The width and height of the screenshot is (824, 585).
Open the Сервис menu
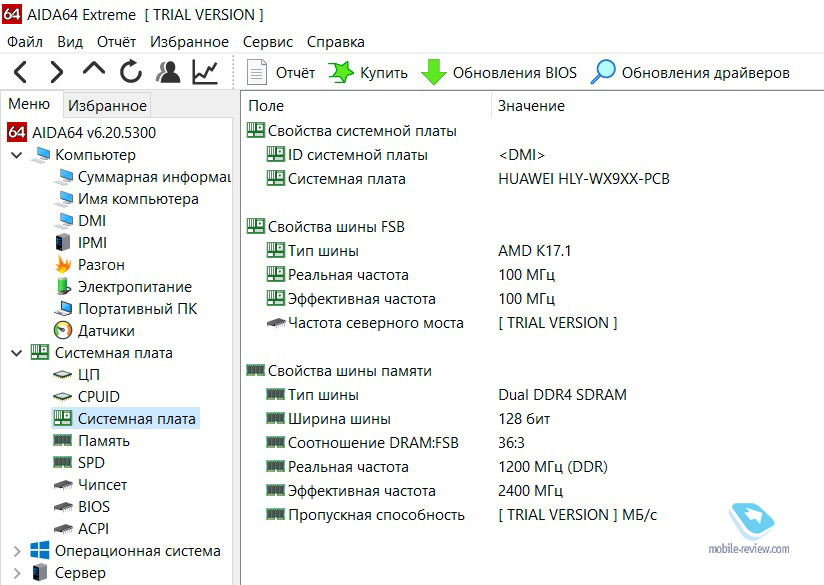267,42
